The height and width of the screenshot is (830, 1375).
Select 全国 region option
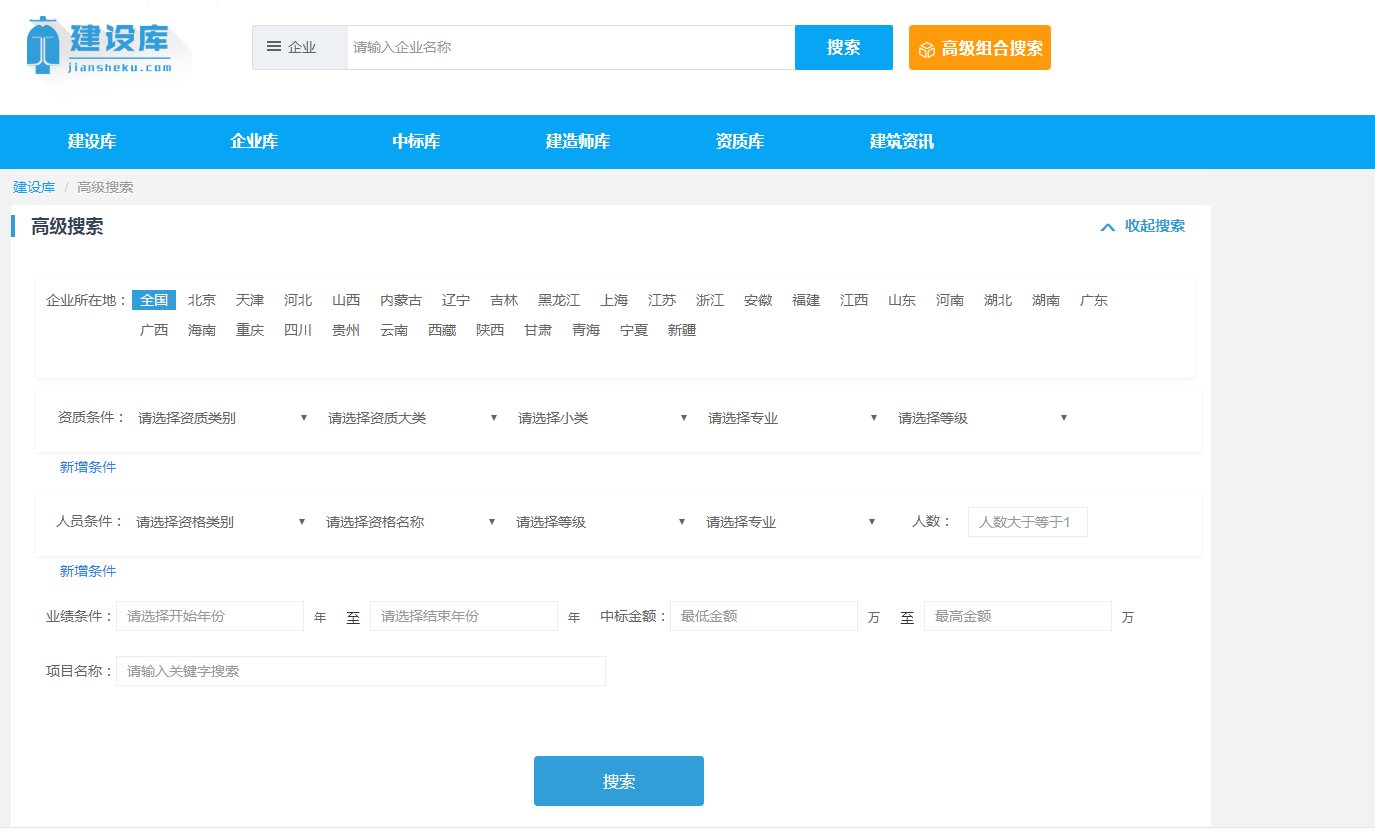pyautogui.click(x=154, y=300)
